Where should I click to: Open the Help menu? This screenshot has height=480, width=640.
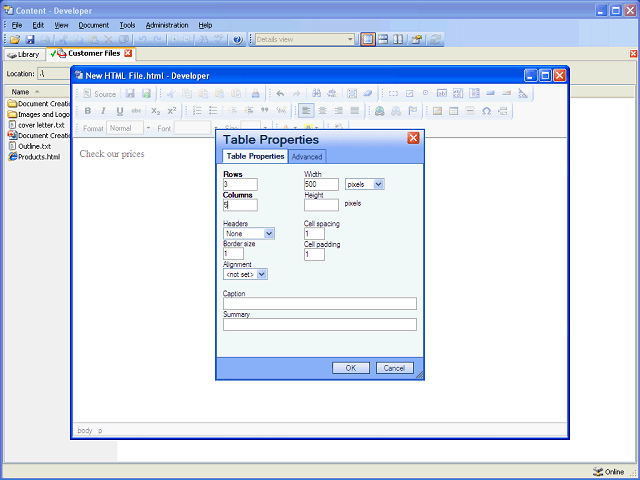pos(205,25)
